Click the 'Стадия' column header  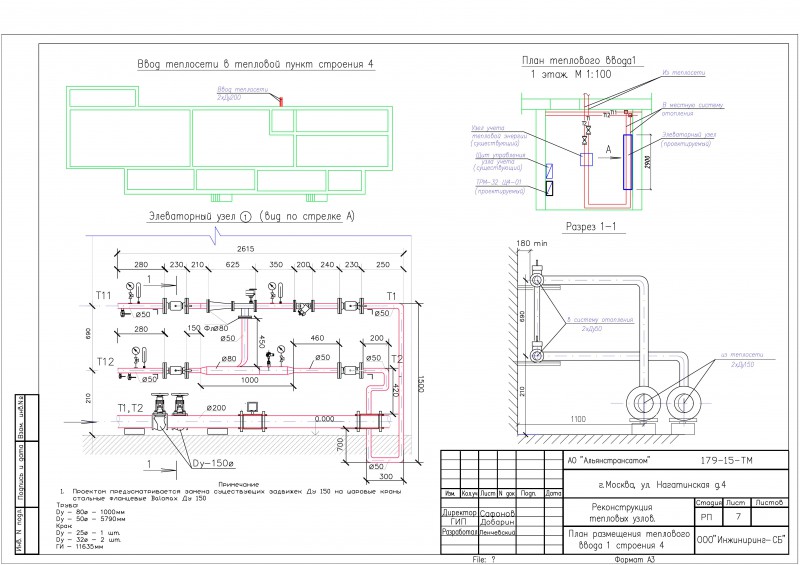point(708,503)
